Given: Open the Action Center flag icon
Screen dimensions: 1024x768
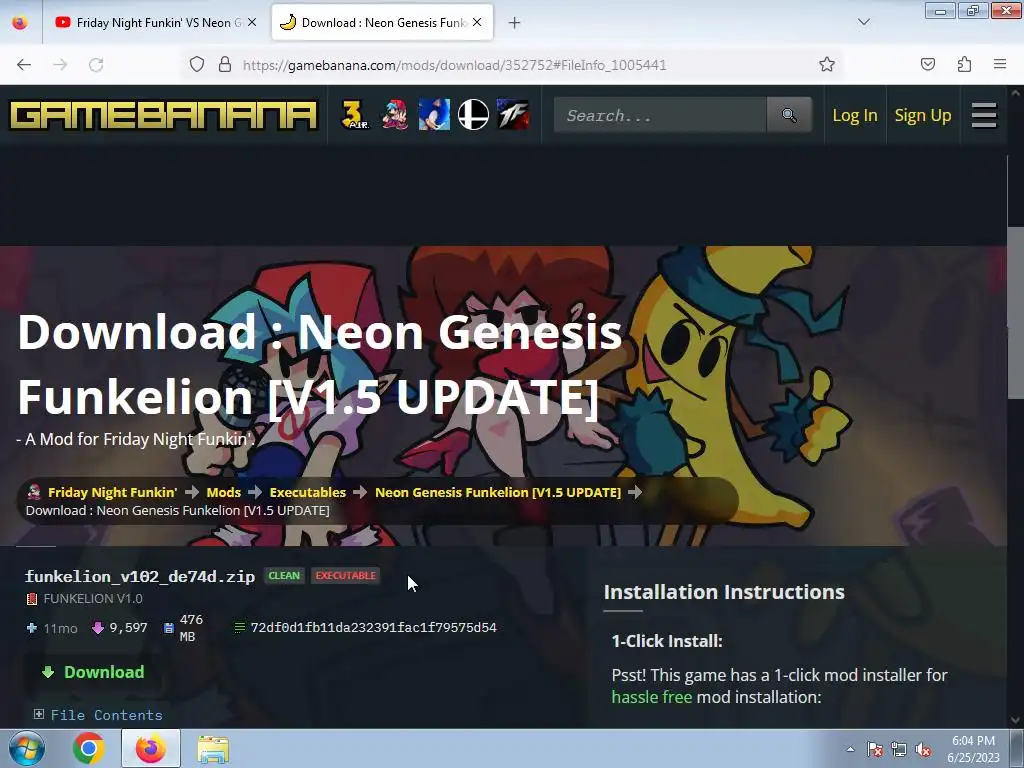Looking at the screenshot, I should point(874,749).
